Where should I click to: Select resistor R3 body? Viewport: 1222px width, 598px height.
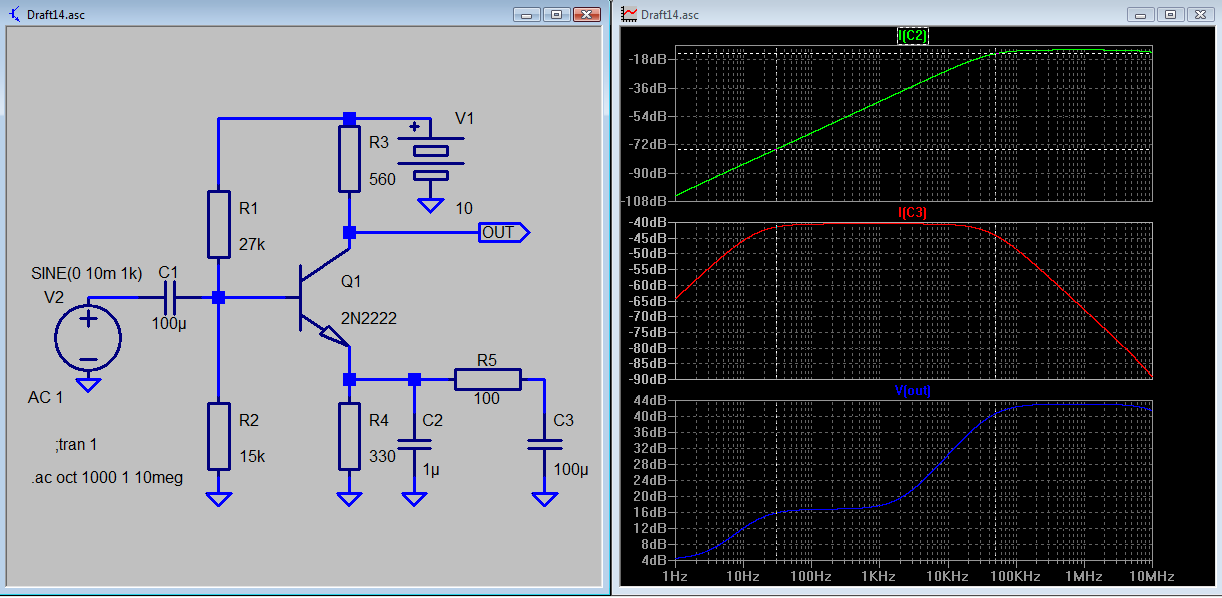pyautogui.click(x=349, y=159)
